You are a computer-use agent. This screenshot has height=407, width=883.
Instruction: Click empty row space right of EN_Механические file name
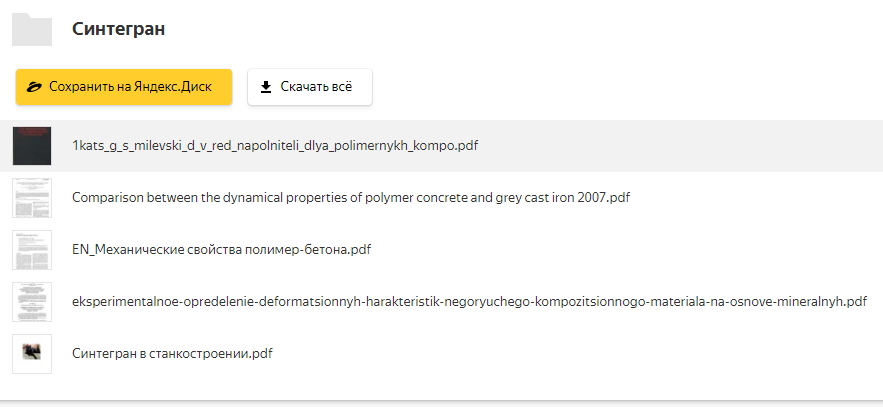tap(620, 249)
